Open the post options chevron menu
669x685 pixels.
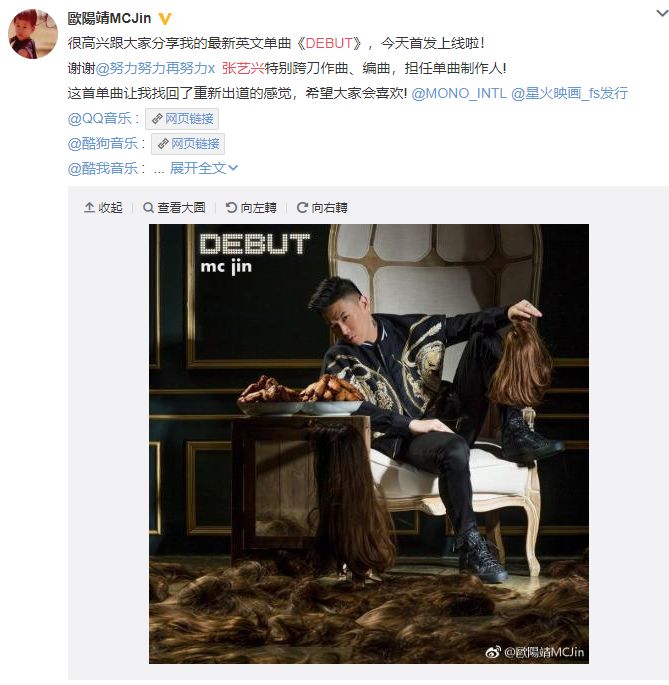point(662,14)
